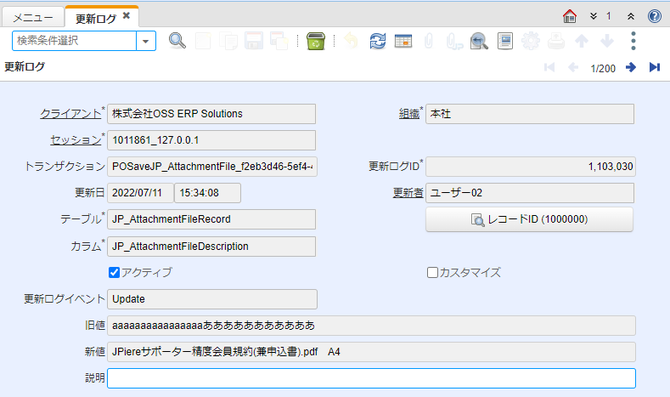Select the 更新ログ tab
This screenshot has height=397, width=670.
tap(96, 18)
